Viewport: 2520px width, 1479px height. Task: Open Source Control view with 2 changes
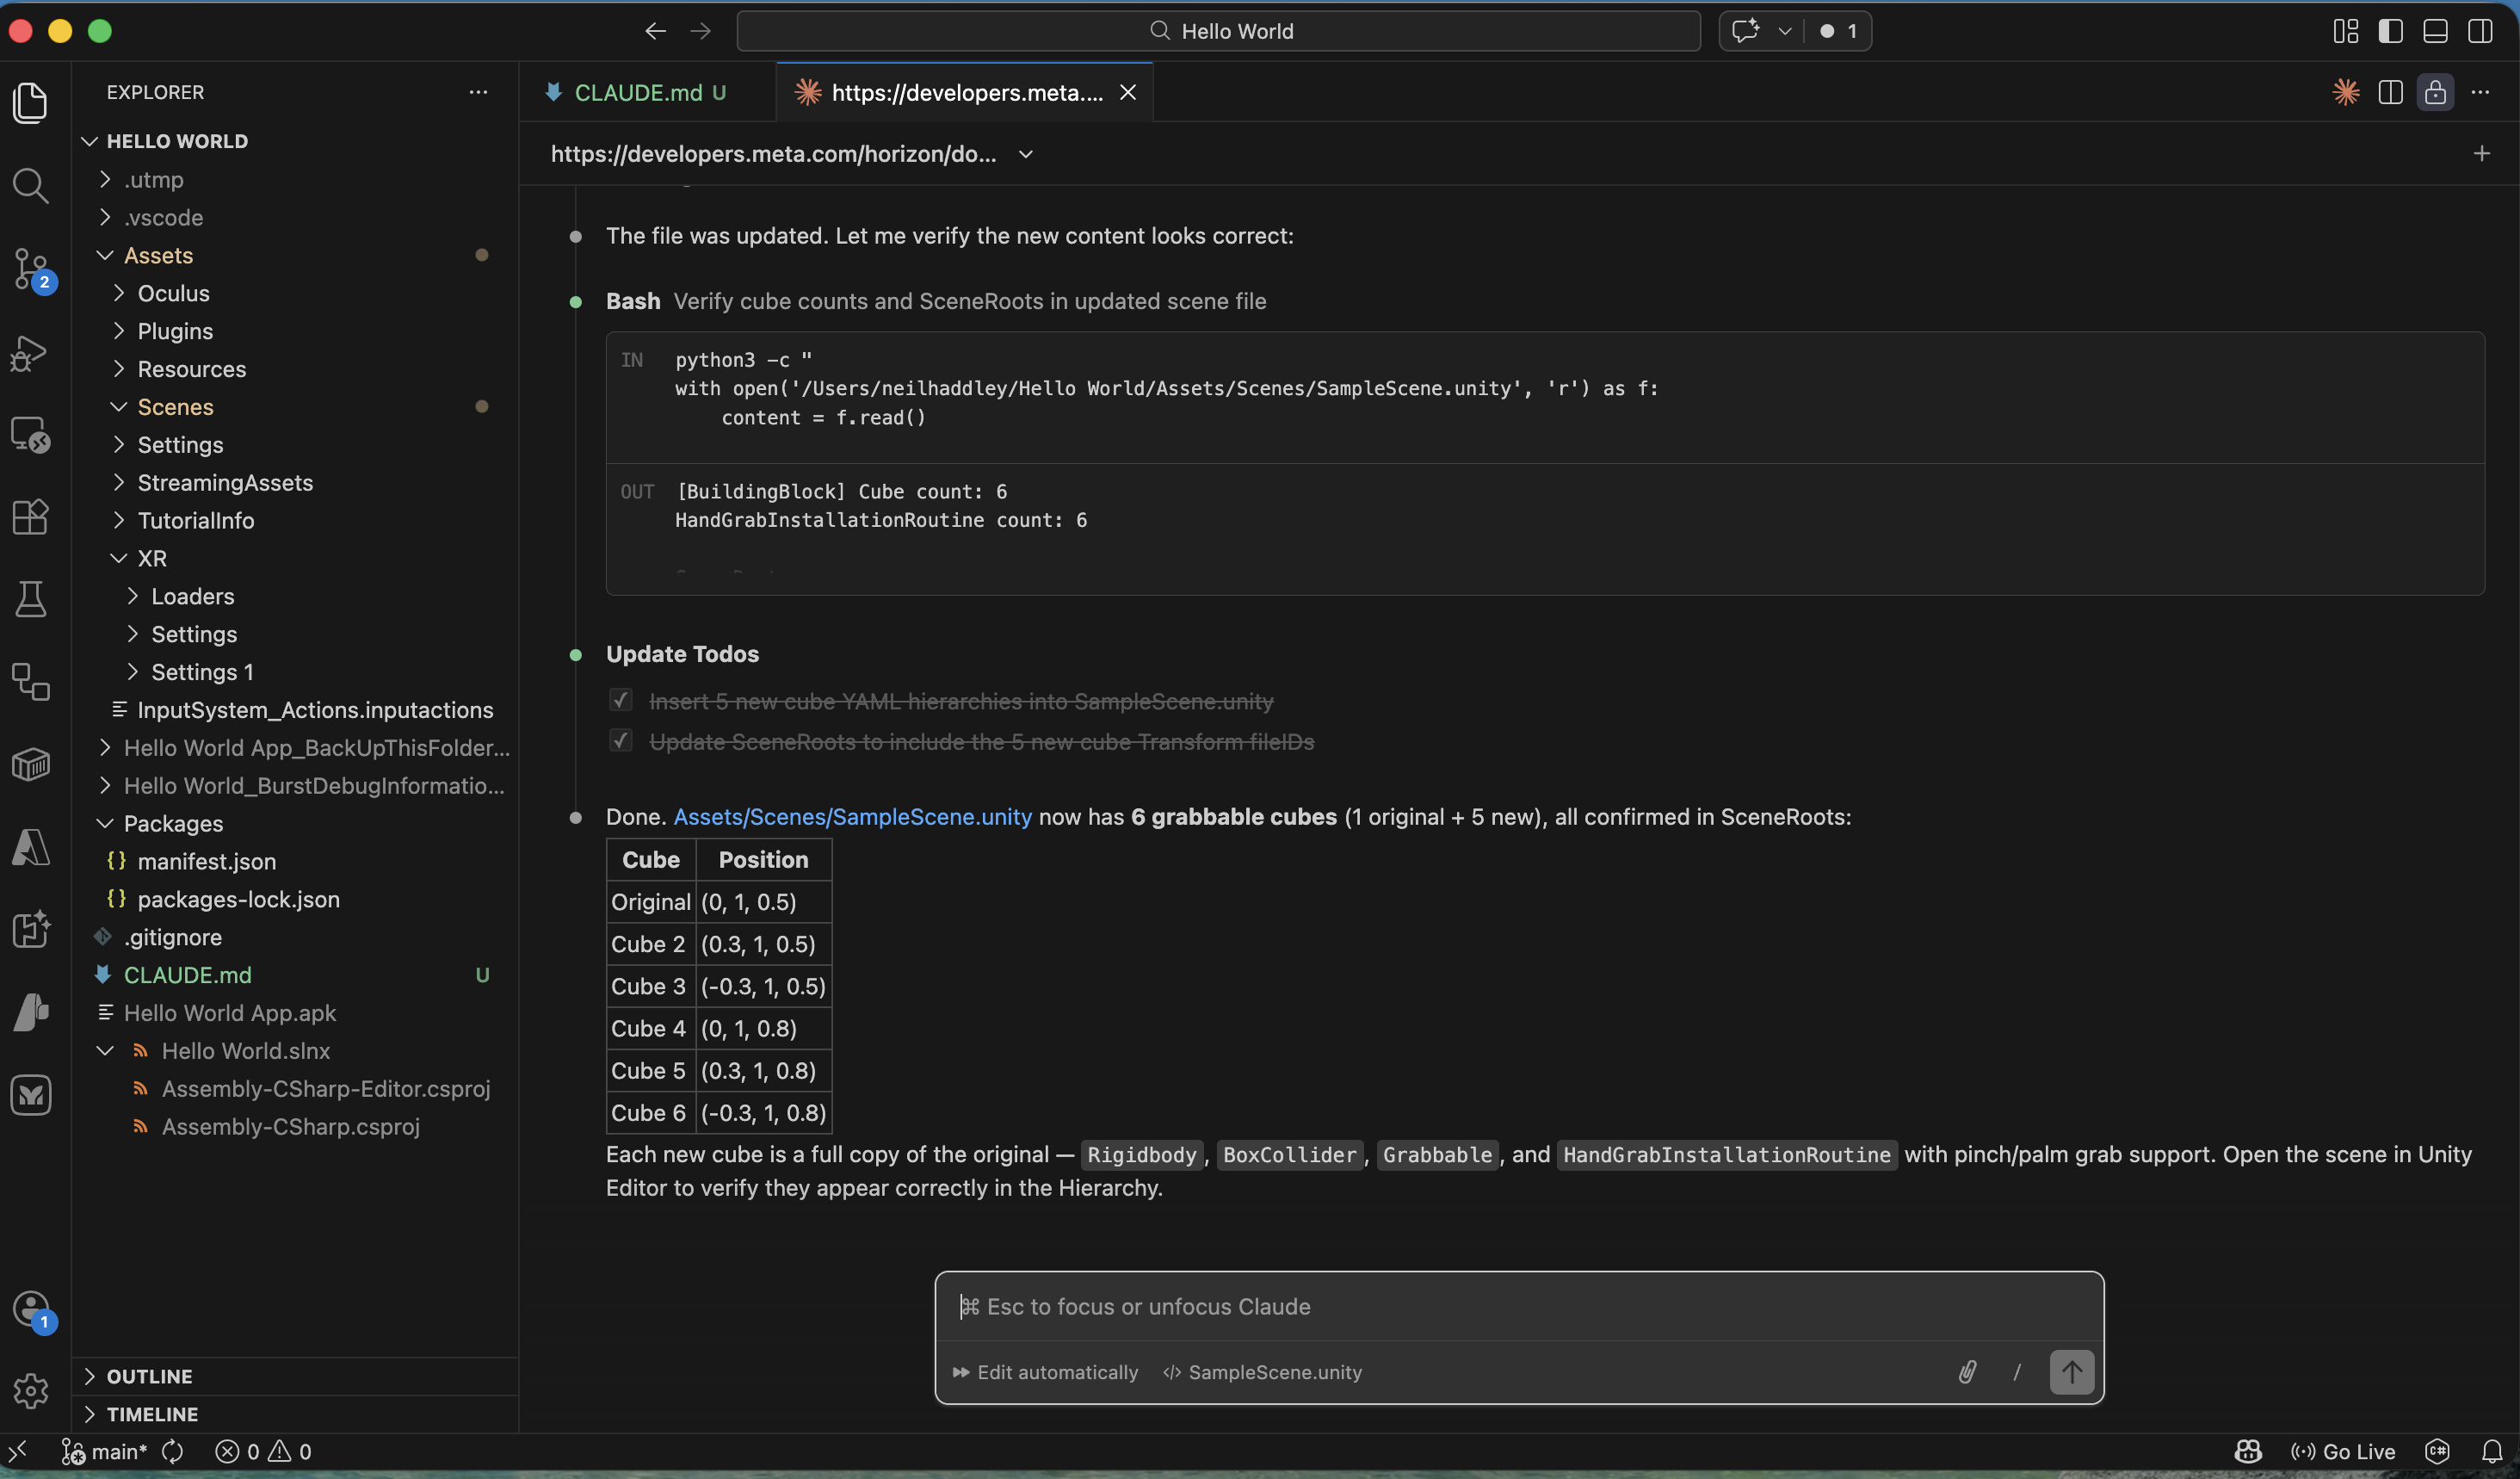[30, 269]
